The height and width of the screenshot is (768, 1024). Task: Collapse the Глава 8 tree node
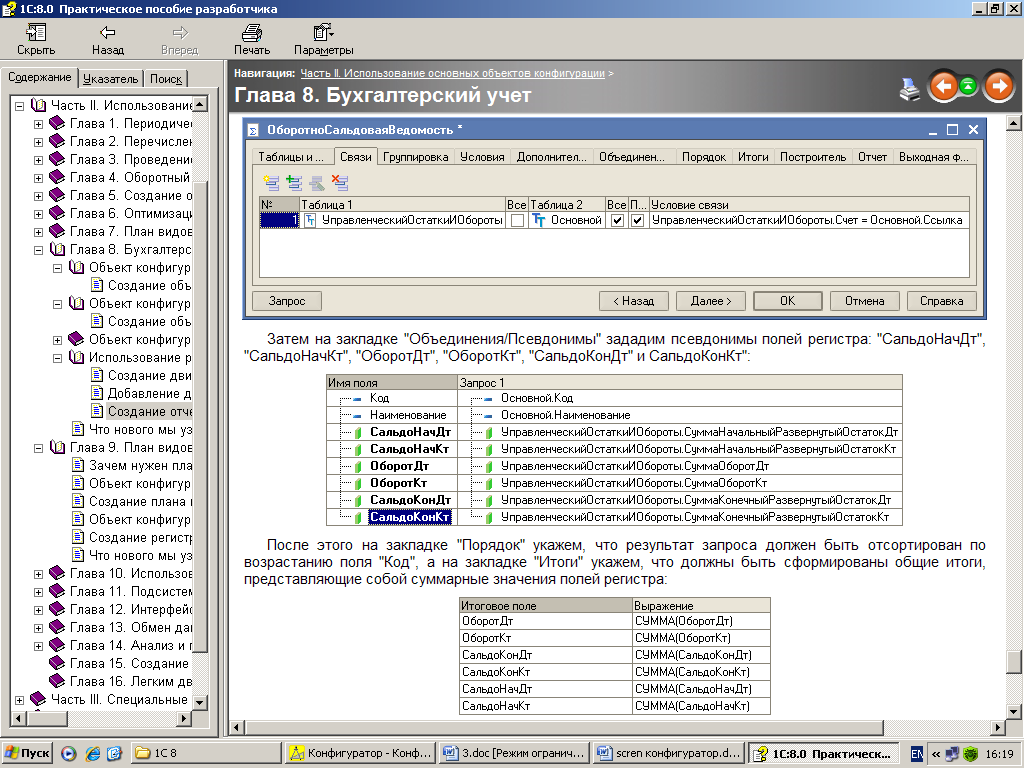(39, 250)
